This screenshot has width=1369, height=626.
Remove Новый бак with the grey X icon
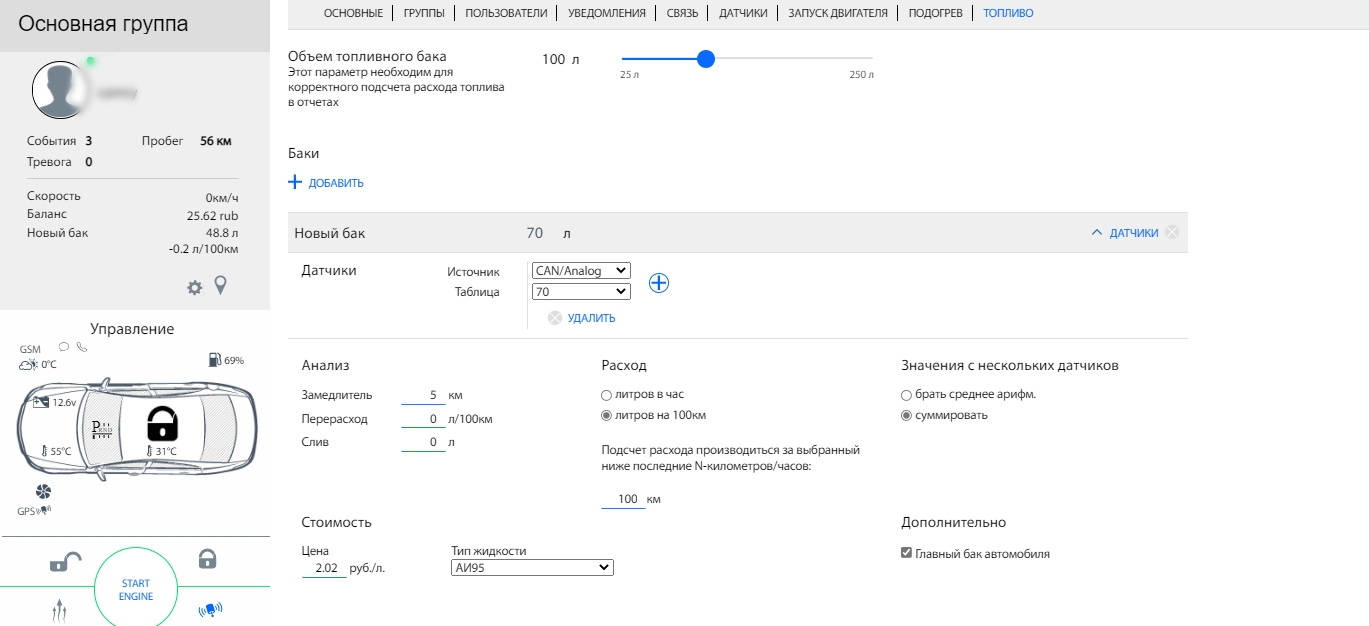(x=1172, y=233)
